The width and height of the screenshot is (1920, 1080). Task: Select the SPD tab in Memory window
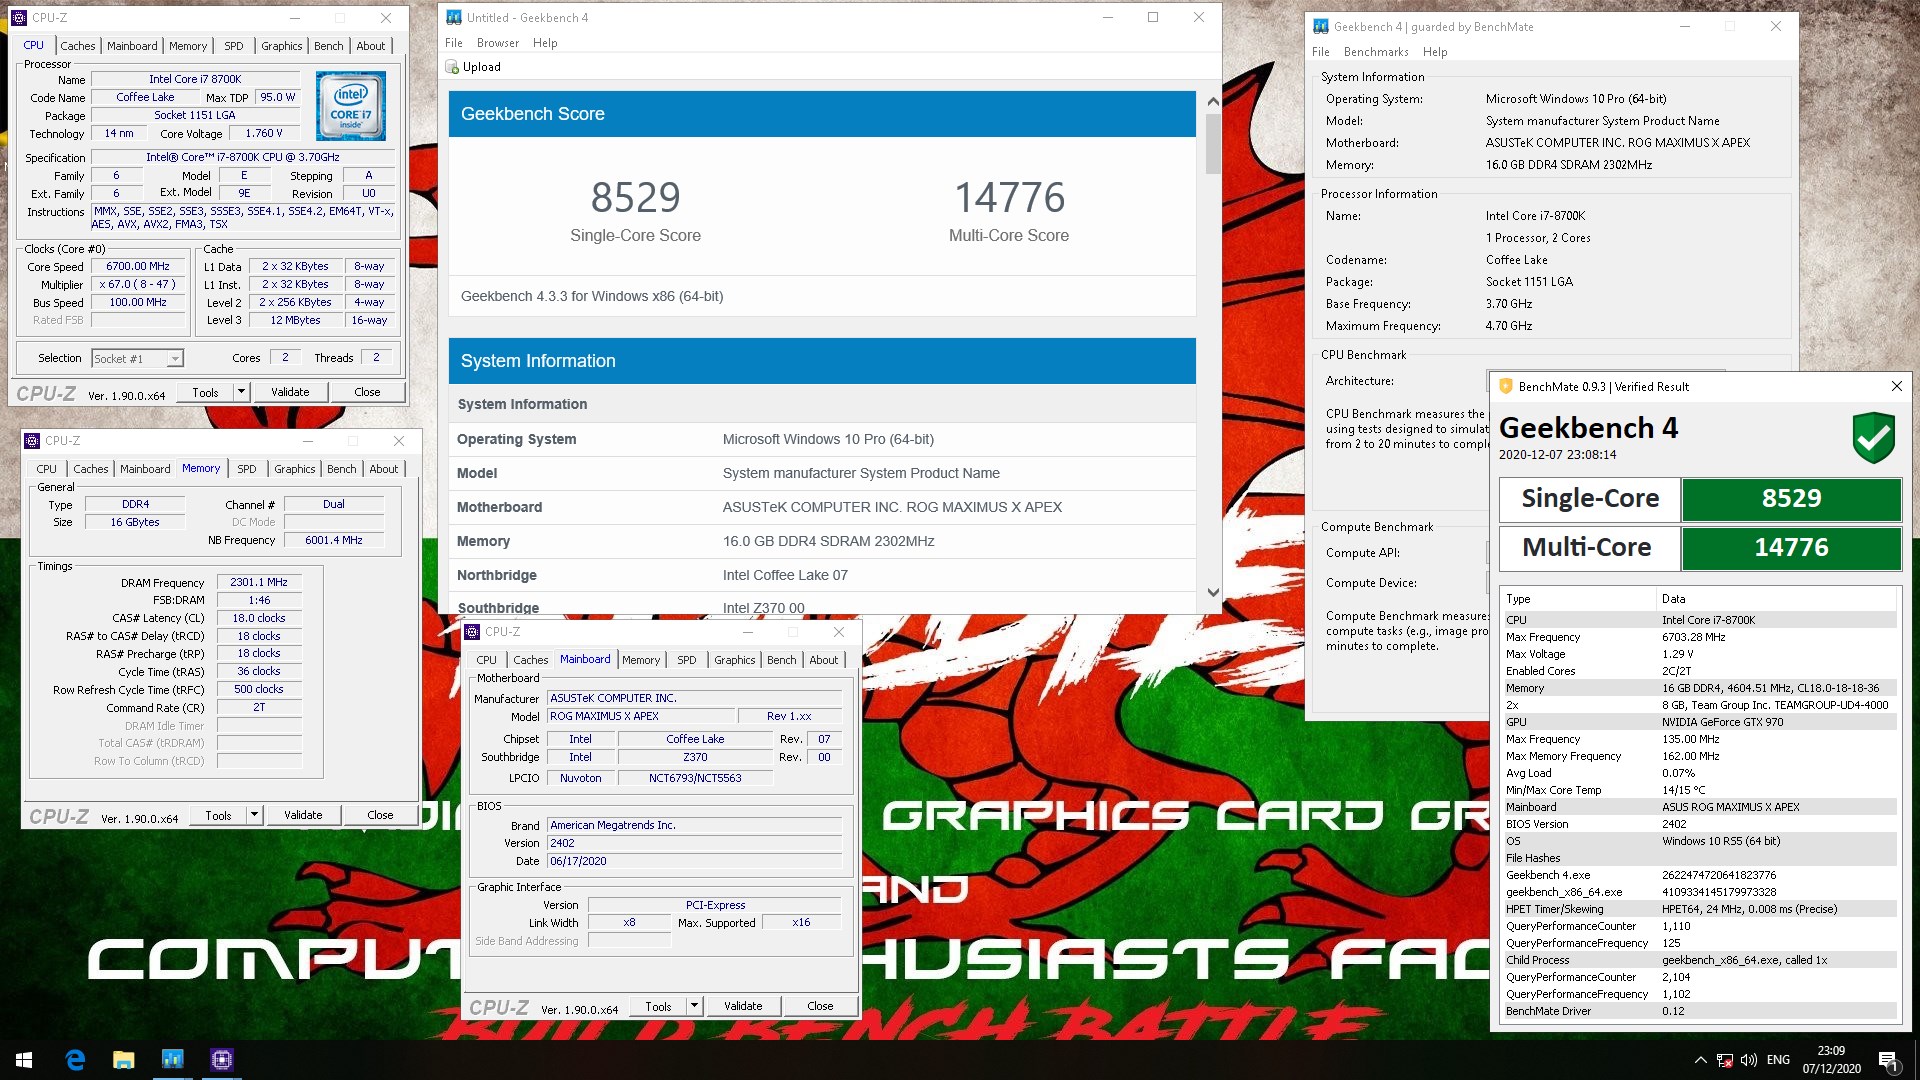coord(246,469)
